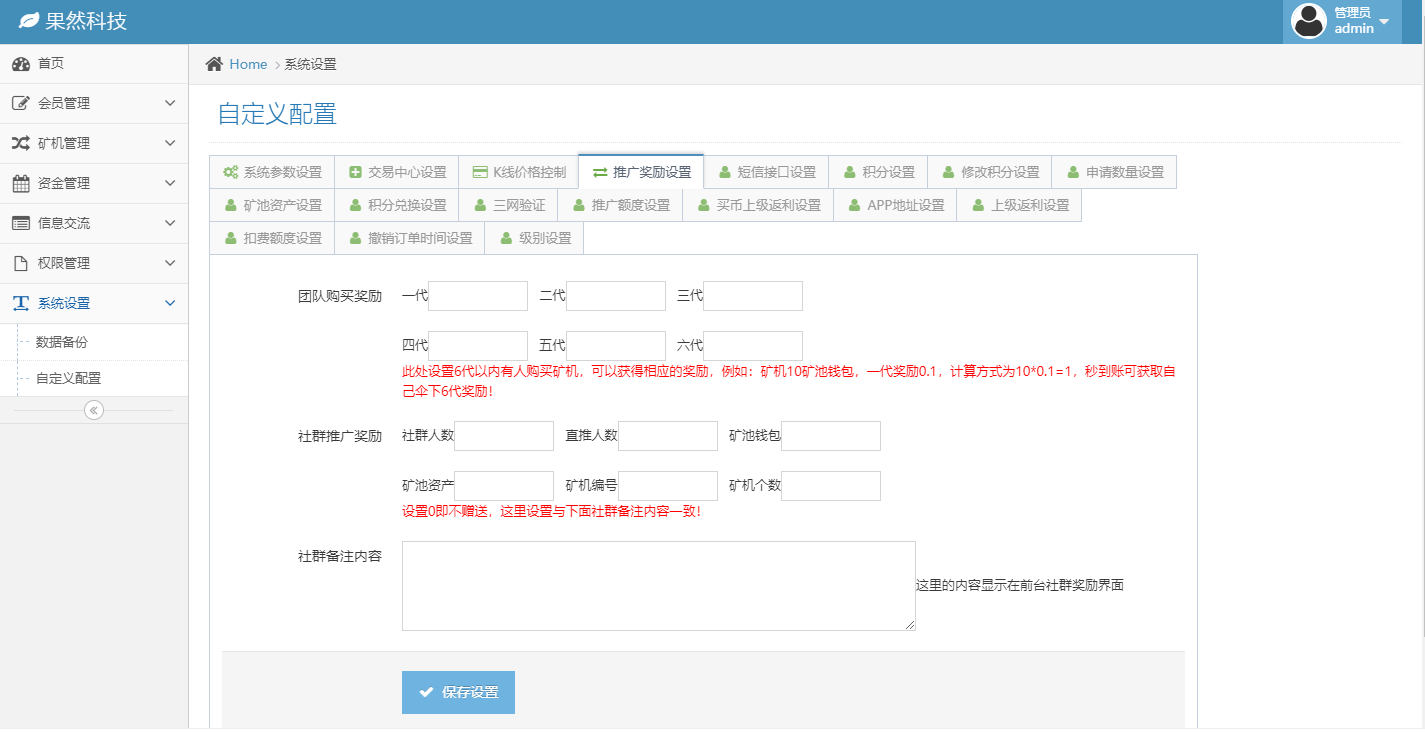Focus the 四代 reward input field
Image resolution: width=1425 pixels, height=732 pixels.
click(478, 346)
